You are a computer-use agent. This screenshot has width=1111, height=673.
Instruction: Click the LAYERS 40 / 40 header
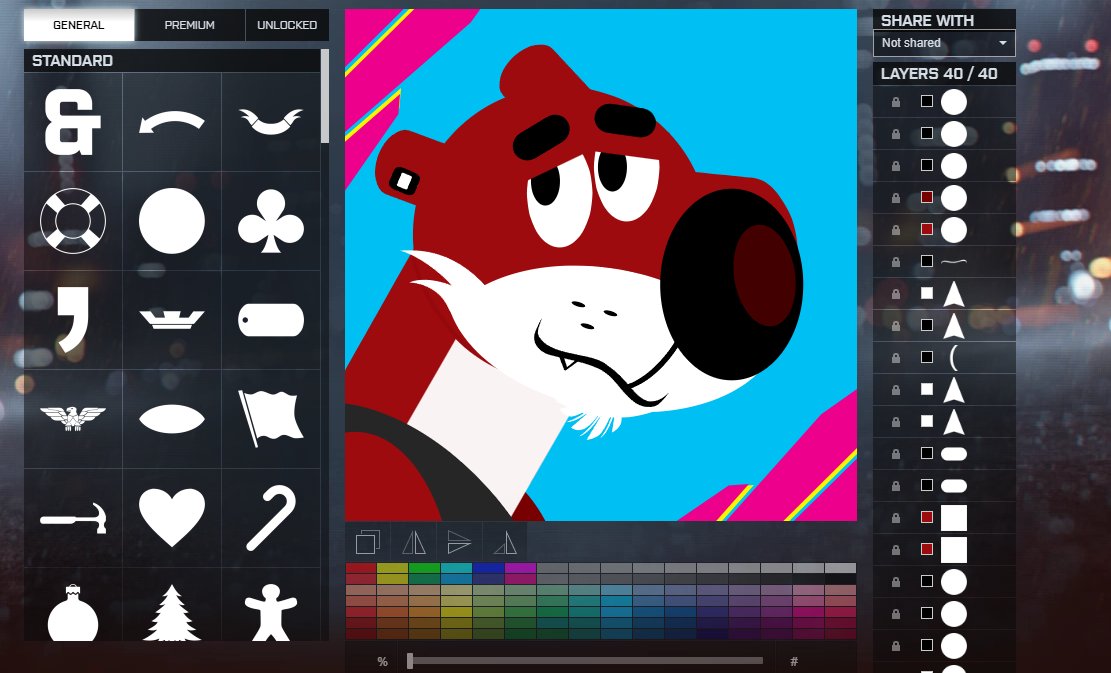[944, 74]
